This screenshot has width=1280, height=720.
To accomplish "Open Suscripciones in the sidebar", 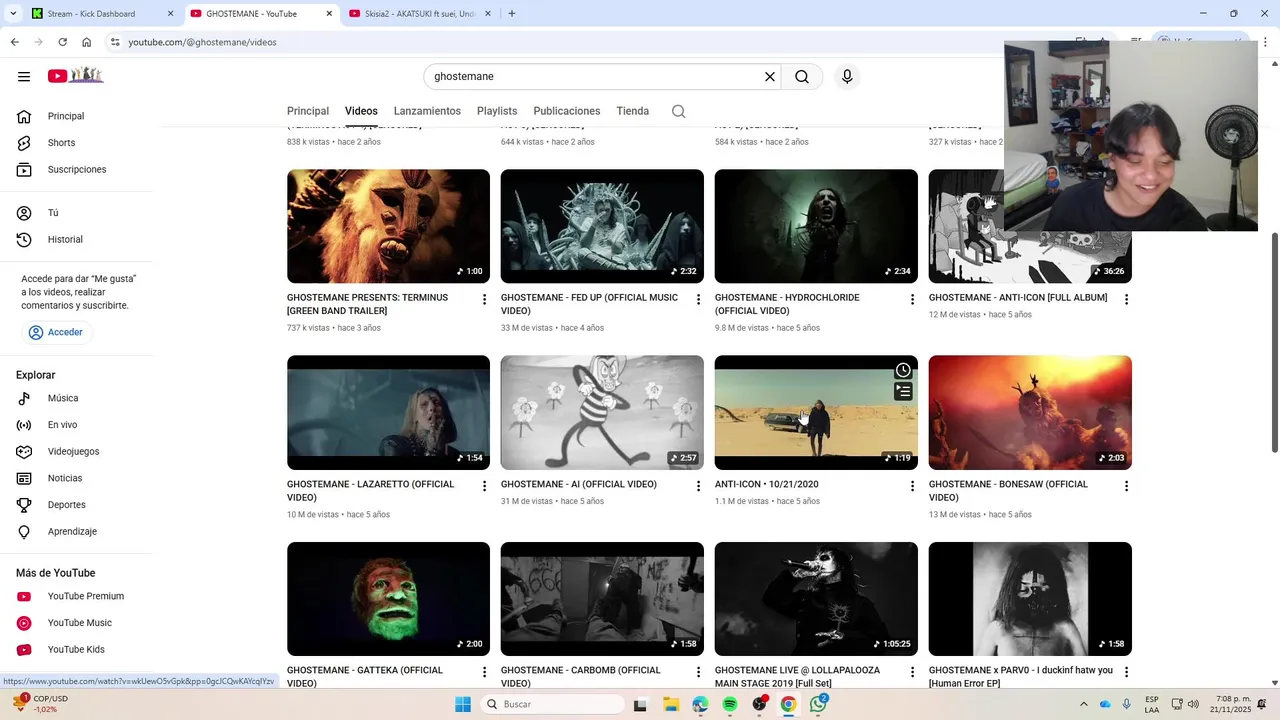I will [78, 170].
